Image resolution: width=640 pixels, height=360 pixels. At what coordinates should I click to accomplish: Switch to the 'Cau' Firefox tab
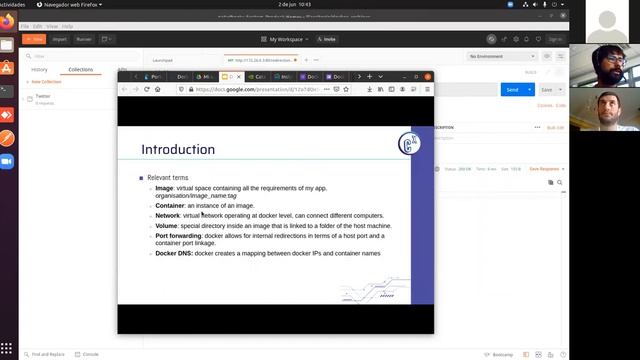[258, 76]
